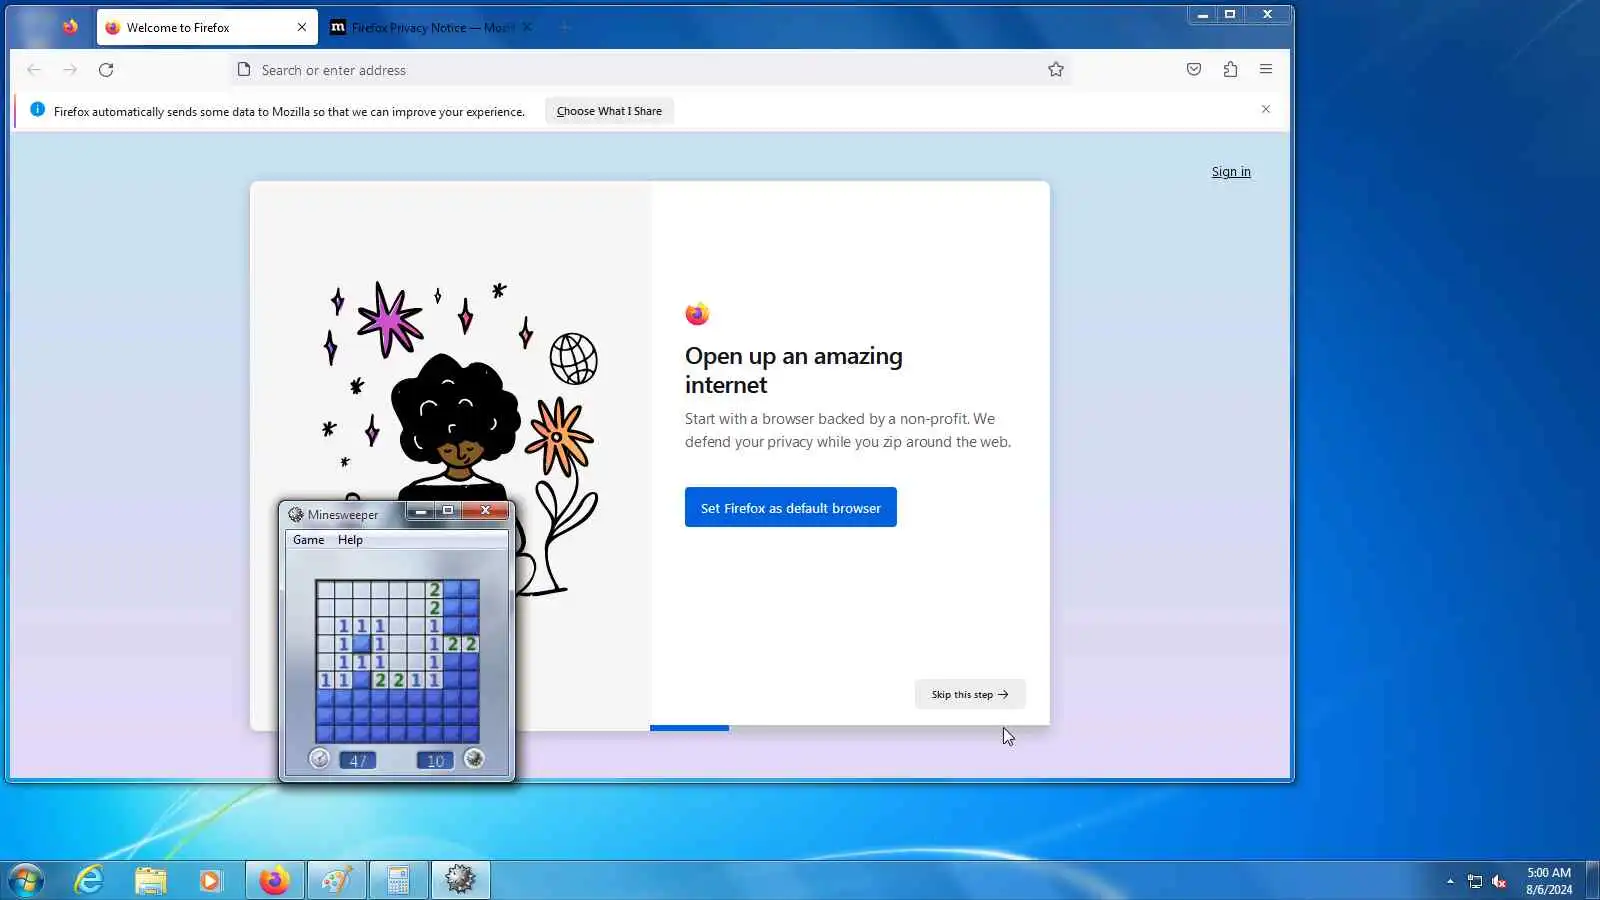Click the Firefox taskbar button
1600x900 pixels.
click(274, 880)
